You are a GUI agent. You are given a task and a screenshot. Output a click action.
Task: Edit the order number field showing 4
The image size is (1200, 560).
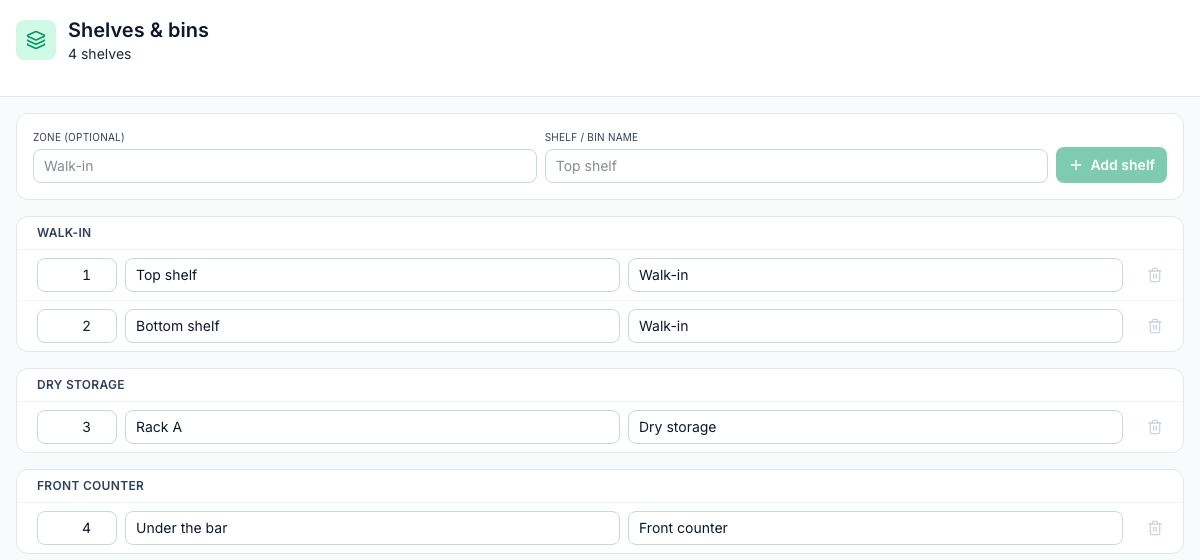[x=77, y=528]
